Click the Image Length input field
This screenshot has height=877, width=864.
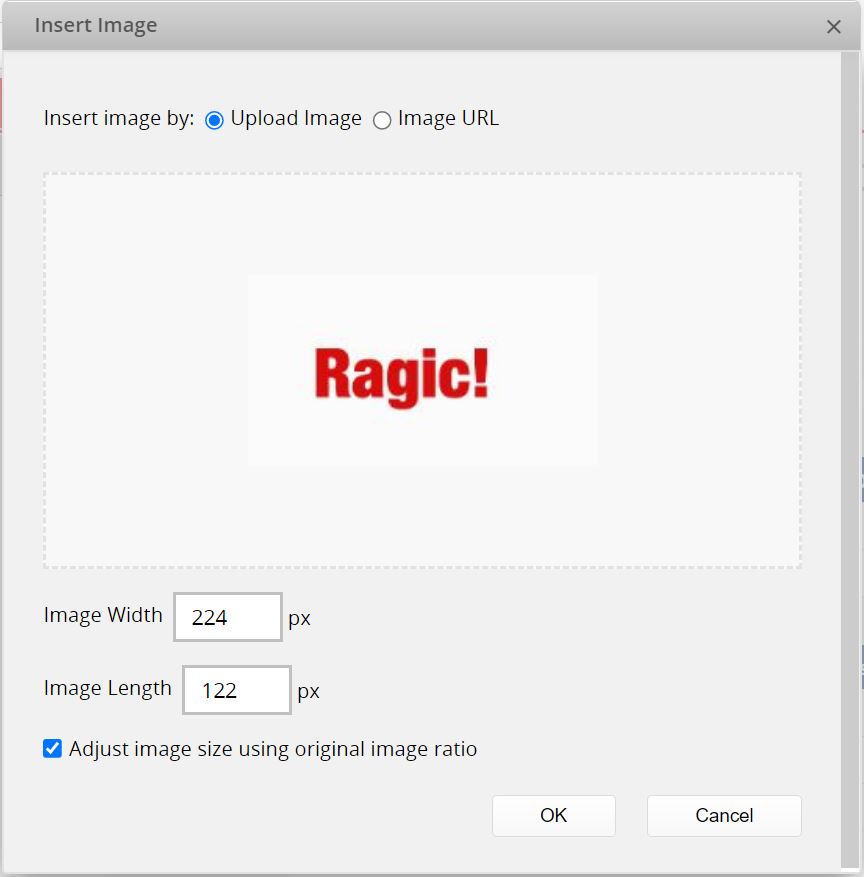click(237, 690)
